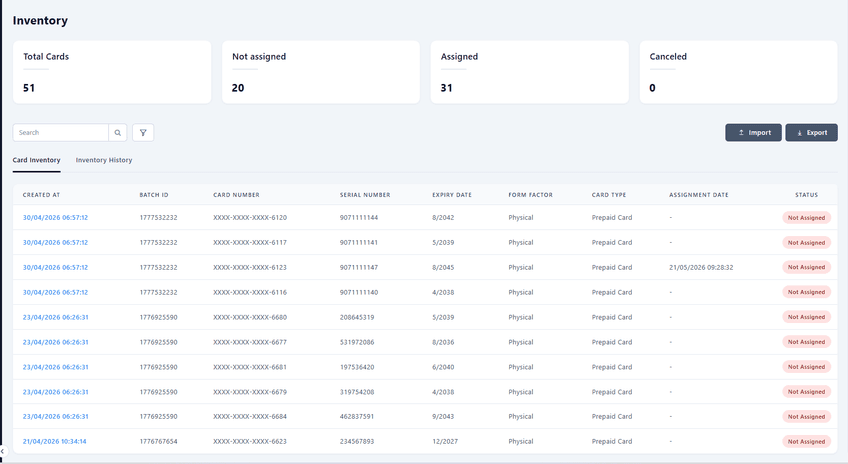
Task: Click card number XXXX-XXXX-XXXX-6120
Action: pyautogui.click(x=250, y=217)
